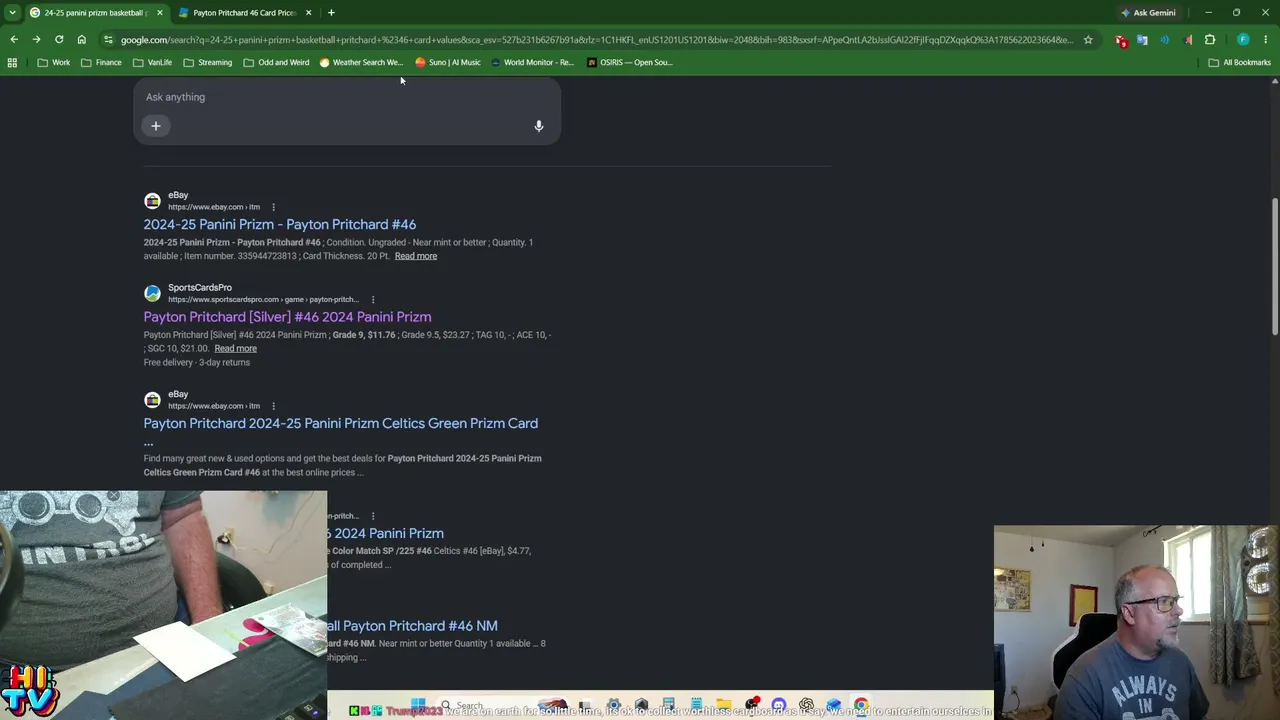Add a new browser tab
This screenshot has width=1280, height=720.
point(331,13)
